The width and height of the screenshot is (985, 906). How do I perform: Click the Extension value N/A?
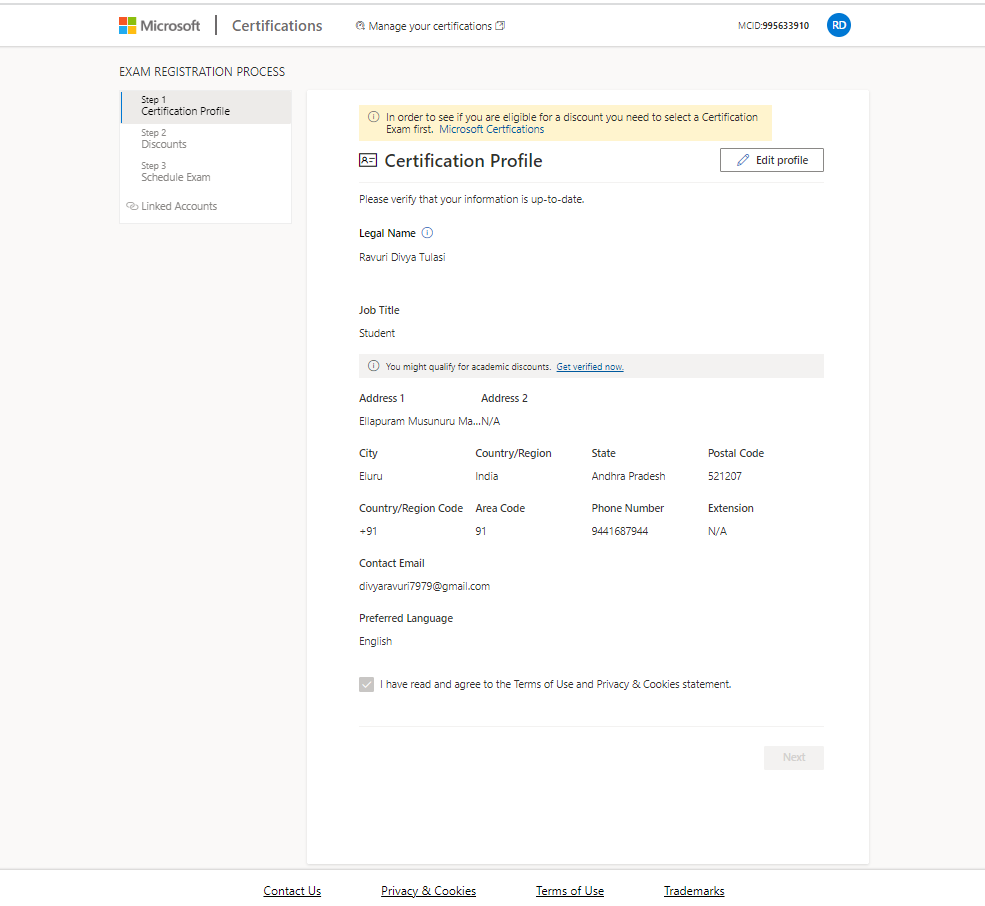pos(717,531)
